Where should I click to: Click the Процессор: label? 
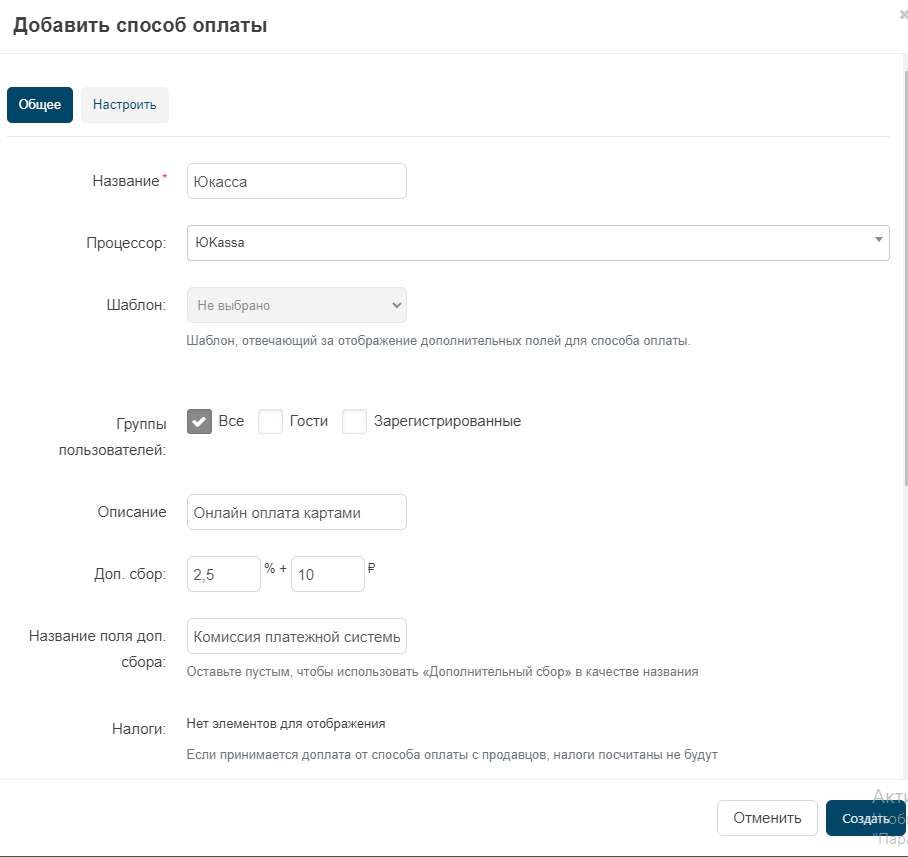coord(126,243)
